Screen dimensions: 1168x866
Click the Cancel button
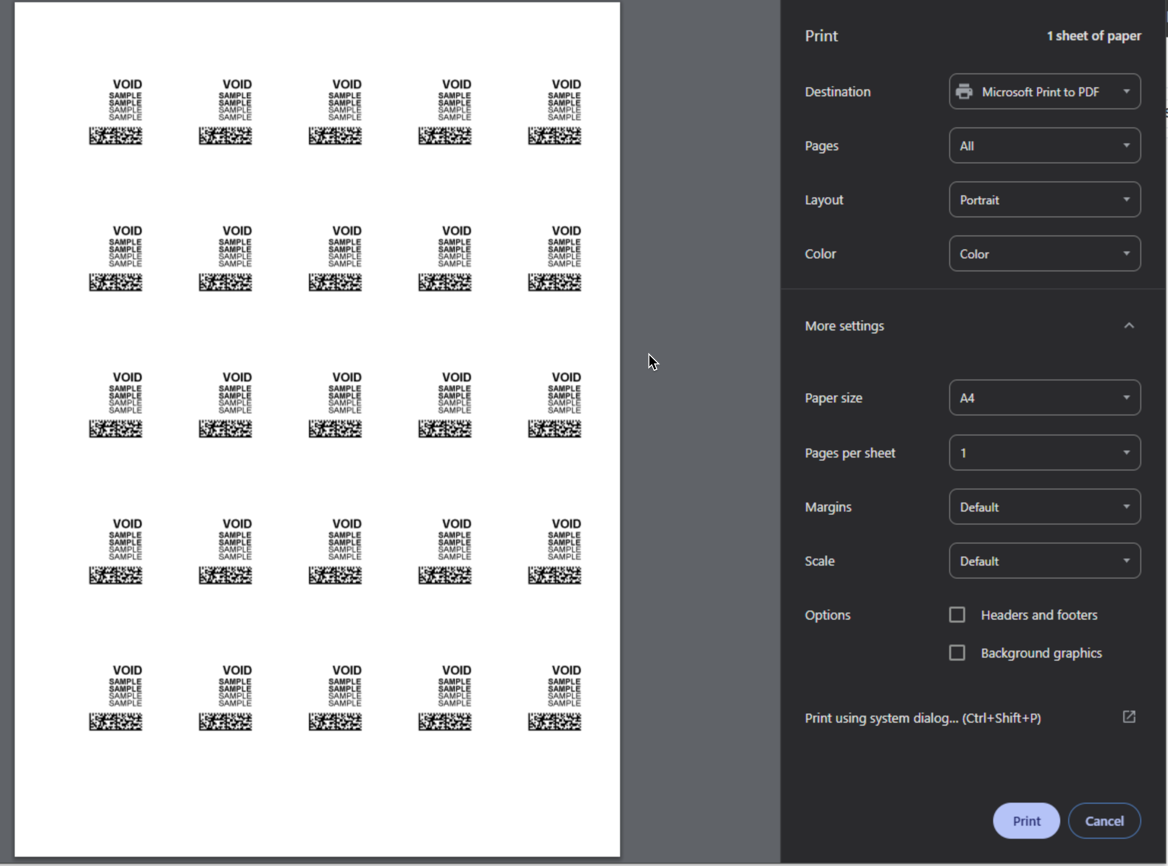[x=1104, y=820]
